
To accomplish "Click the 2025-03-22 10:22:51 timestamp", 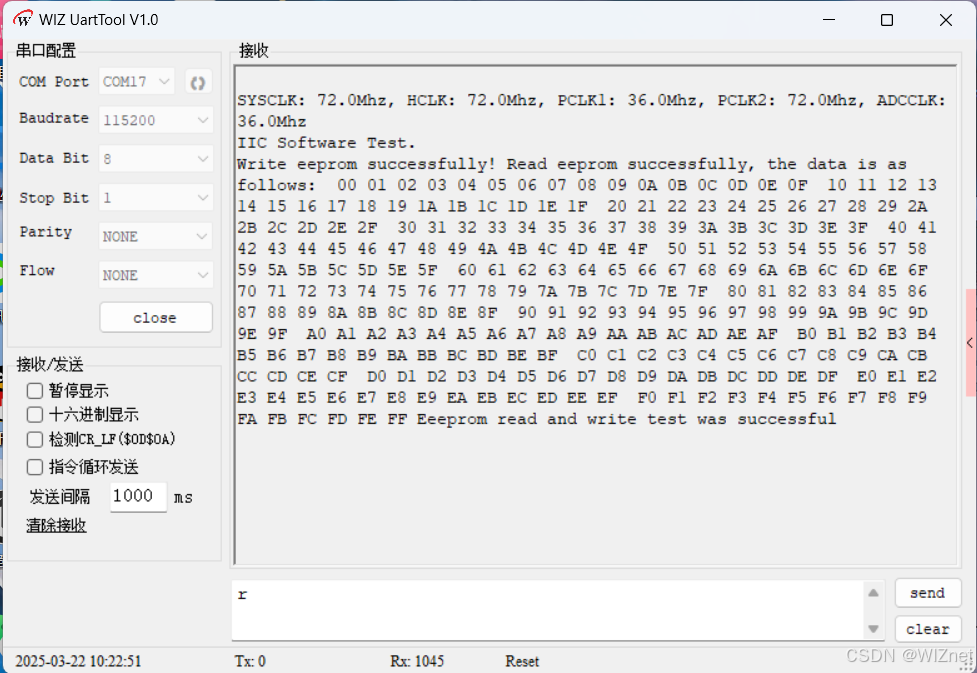I will point(79,661).
